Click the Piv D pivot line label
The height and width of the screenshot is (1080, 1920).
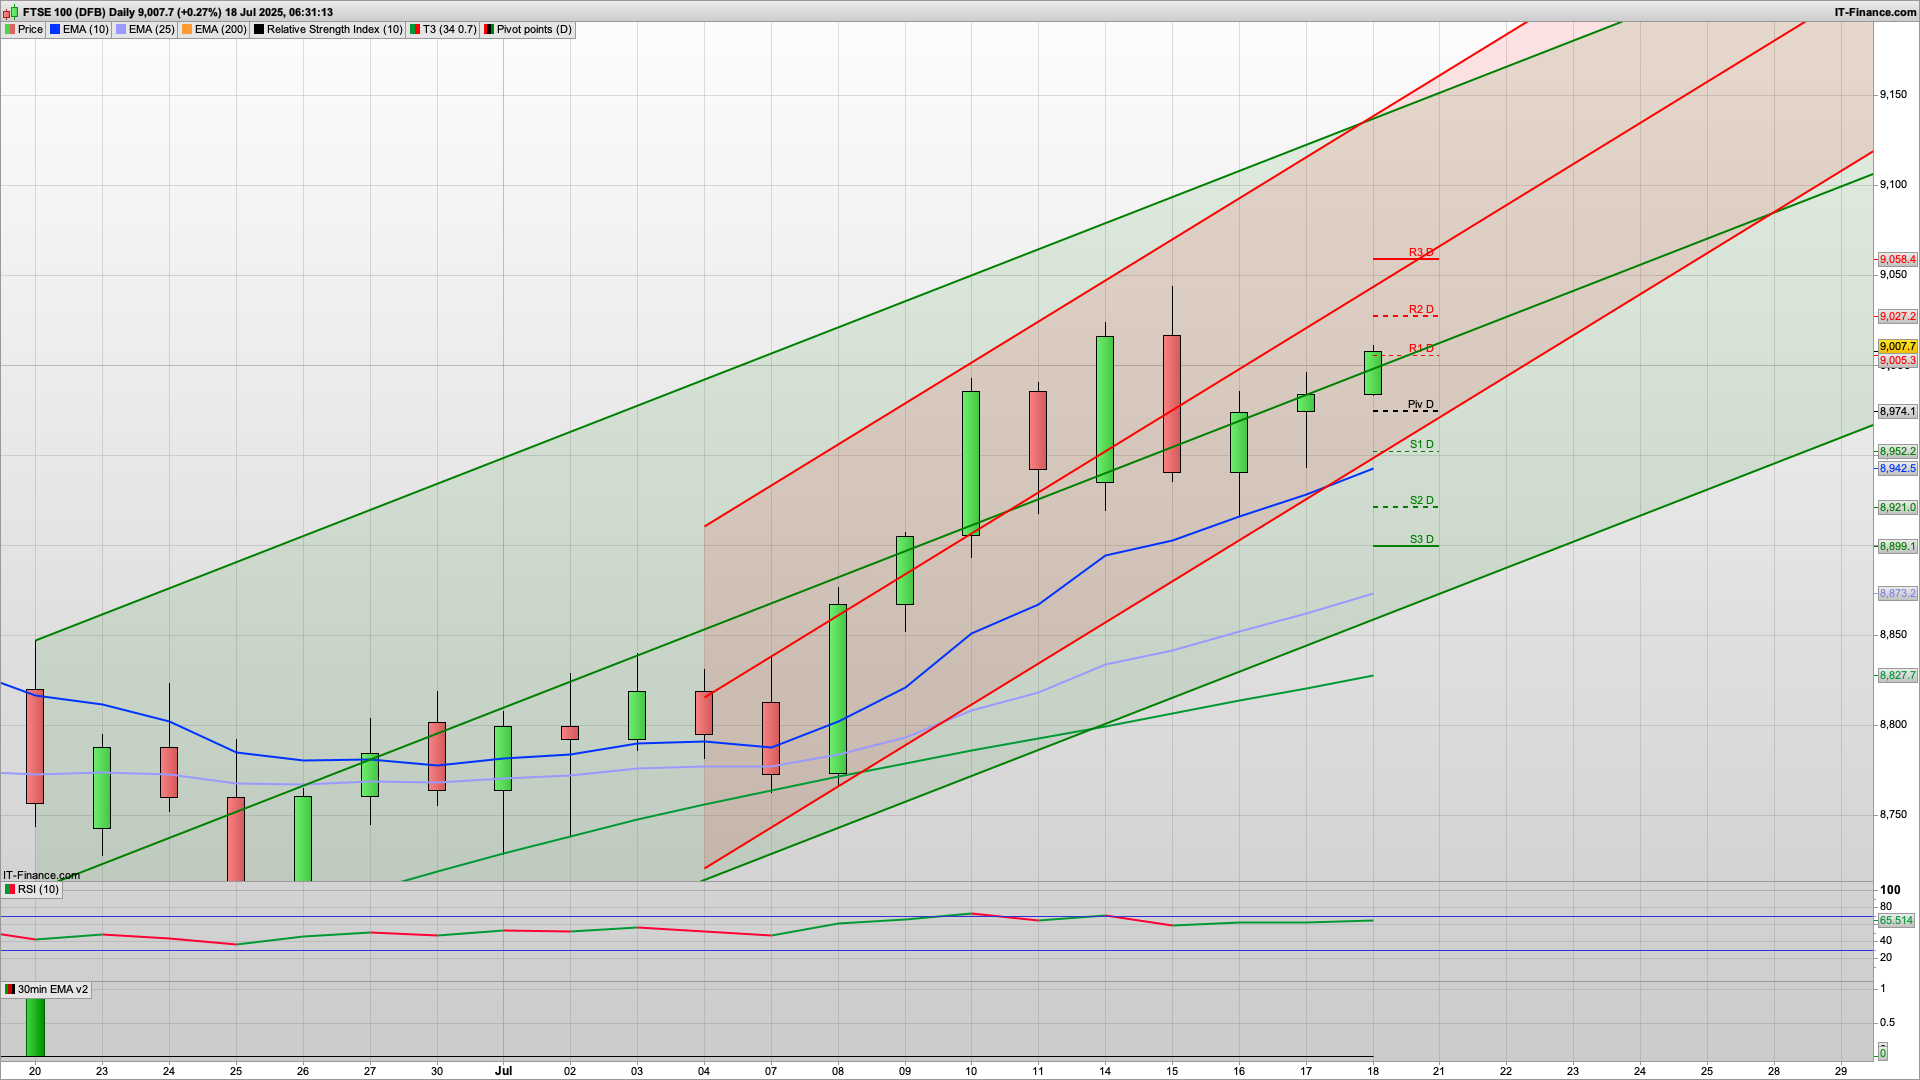(x=1421, y=404)
